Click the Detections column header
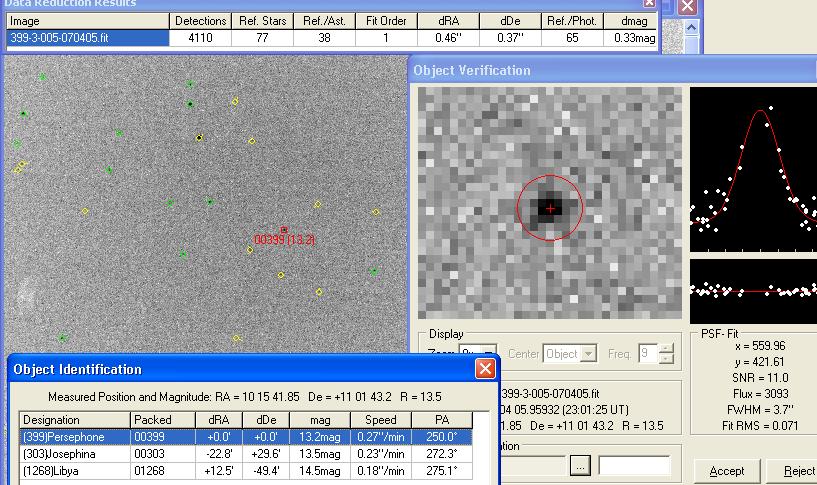The image size is (817, 485). tap(200, 21)
